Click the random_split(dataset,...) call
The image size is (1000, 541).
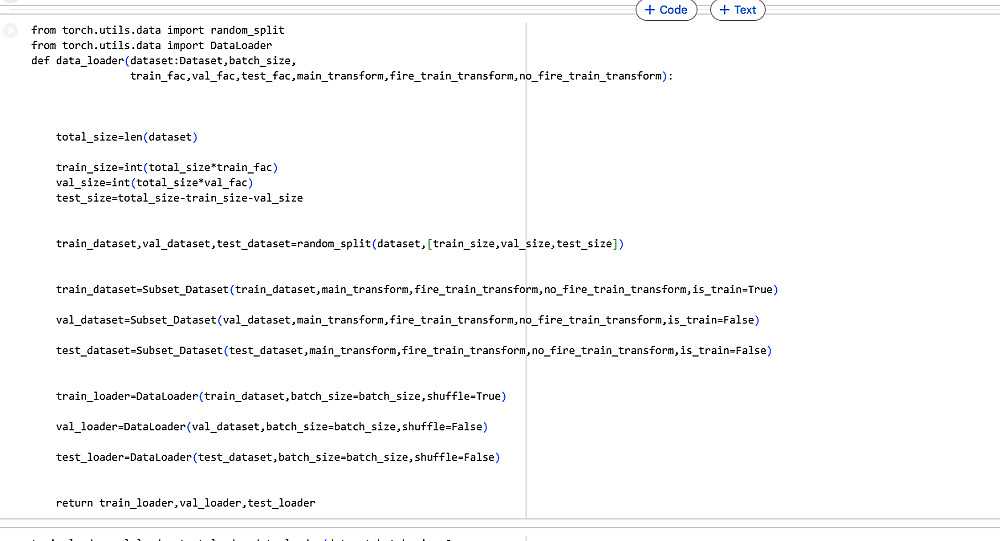(x=460, y=244)
